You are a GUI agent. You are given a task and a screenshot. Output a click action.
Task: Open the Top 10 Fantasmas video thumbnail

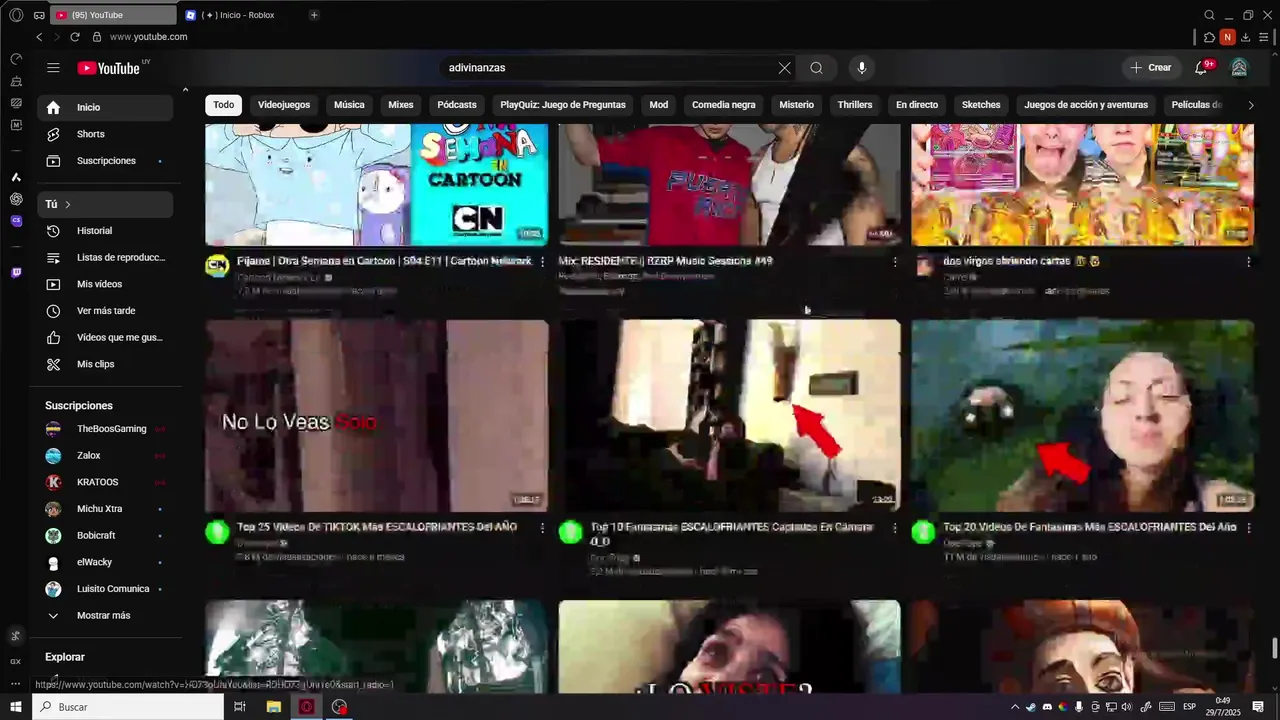(x=730, y=416)
